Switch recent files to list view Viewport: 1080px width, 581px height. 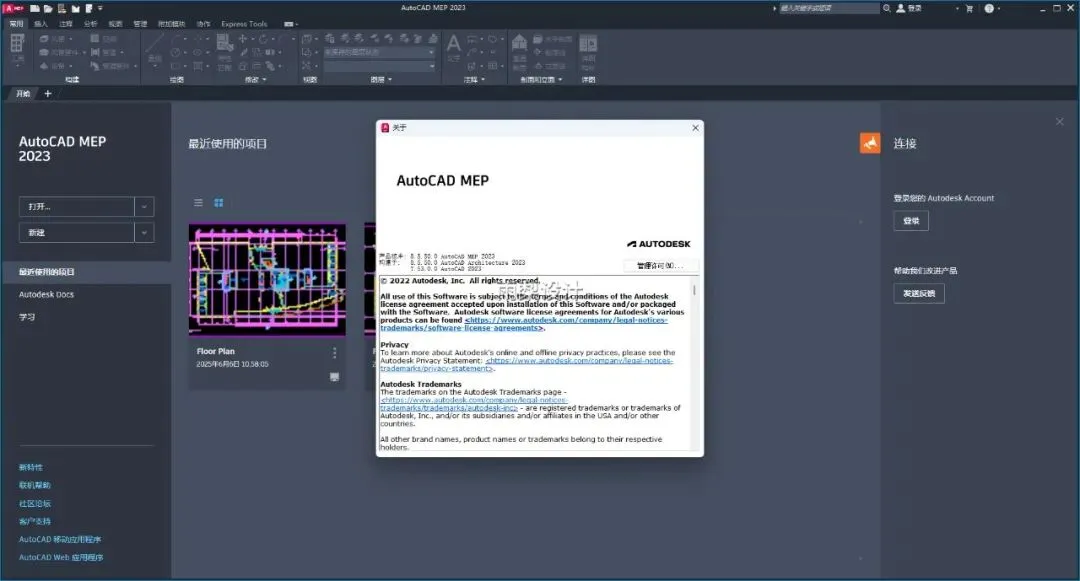tap(198, 202)
